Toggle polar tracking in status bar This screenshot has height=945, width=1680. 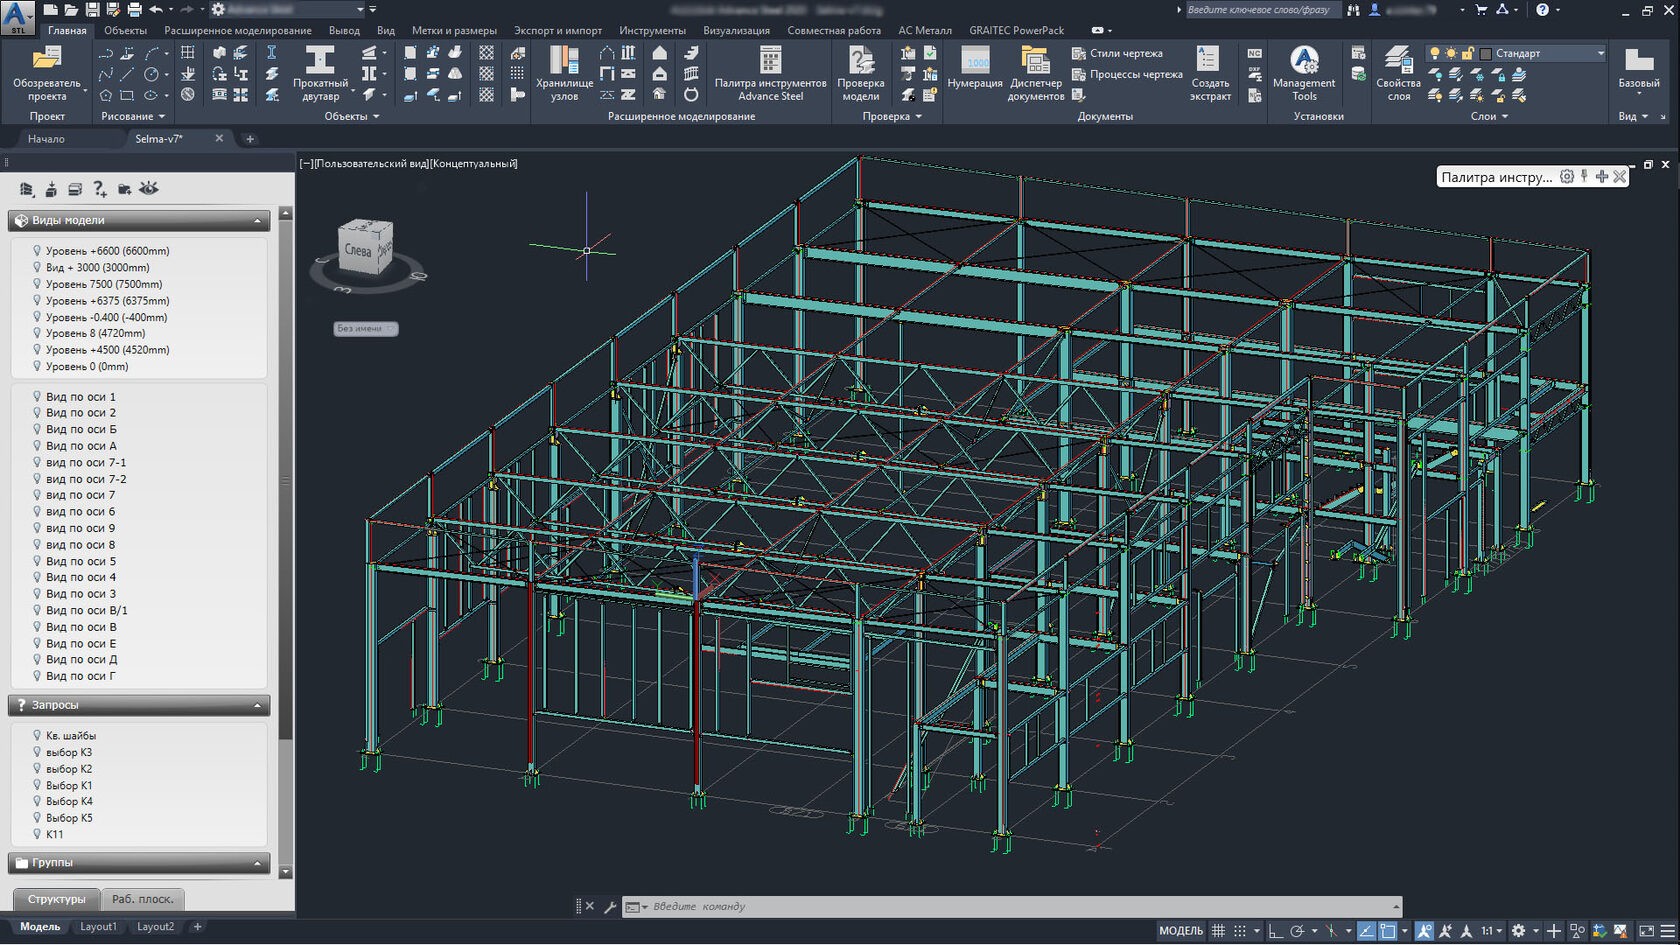(1297, 931)
